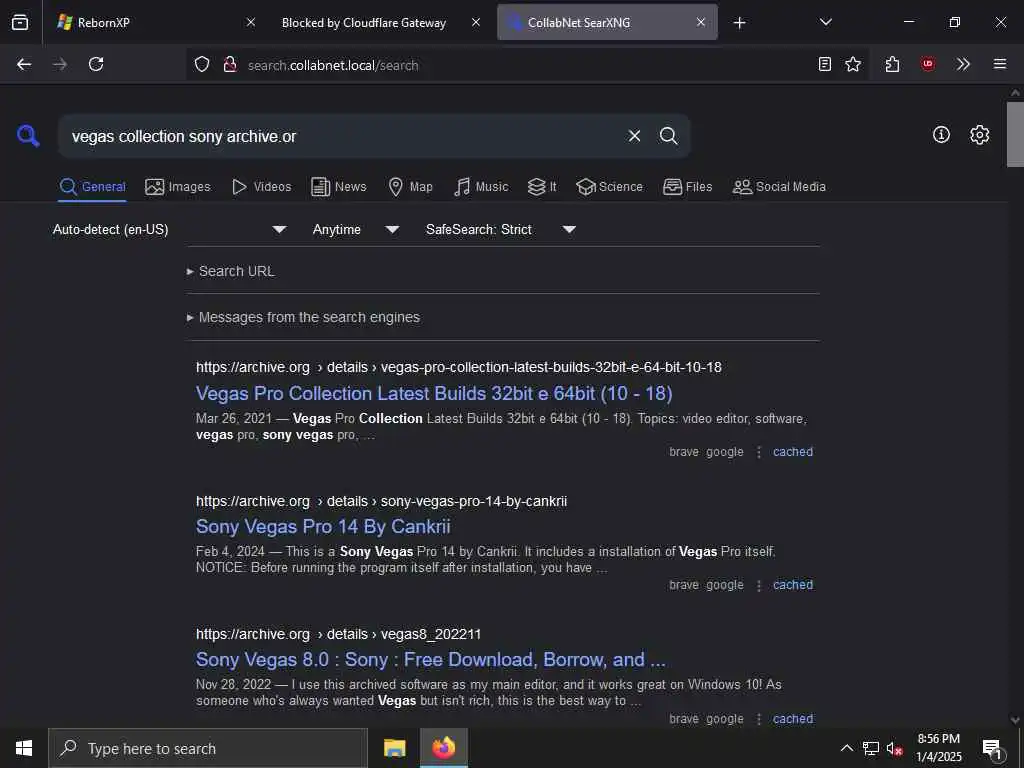1024x768 pixels.
Task: Submit search with magnifier button
Action: coord(668,136)
